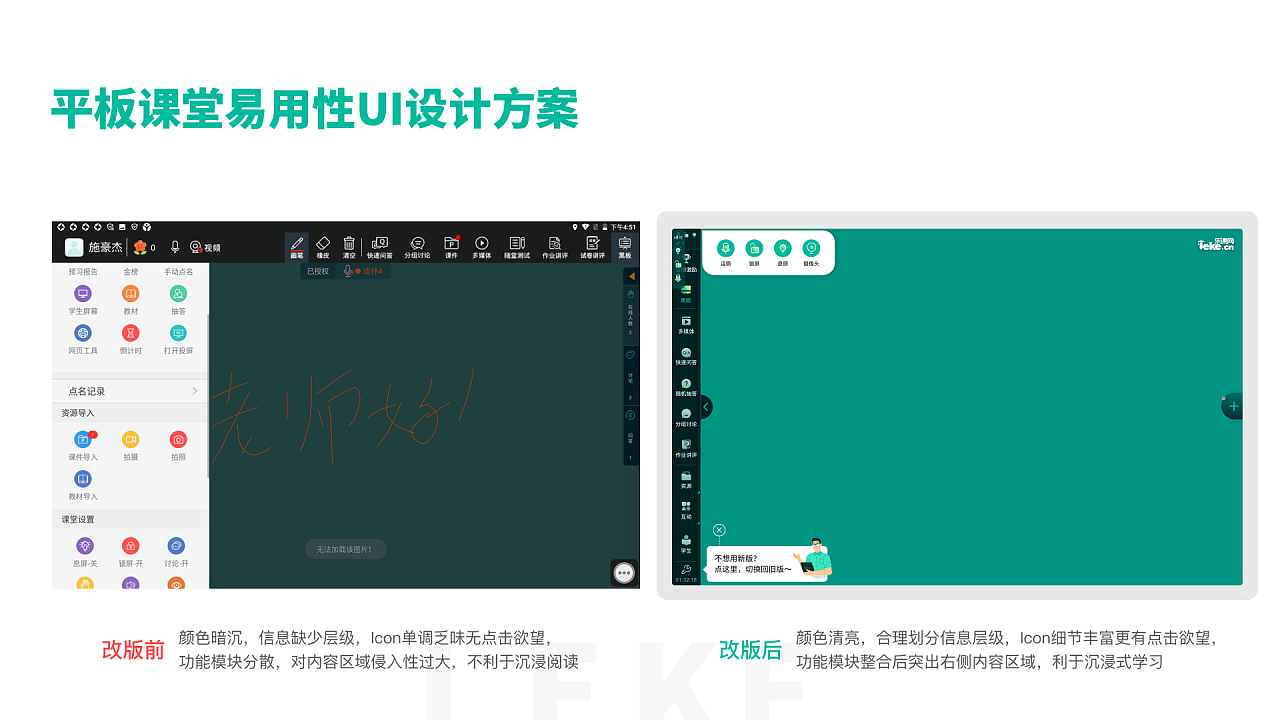Open the 问答 panel tab on right
Screen dimensions: 1280x720
point(630,435)
